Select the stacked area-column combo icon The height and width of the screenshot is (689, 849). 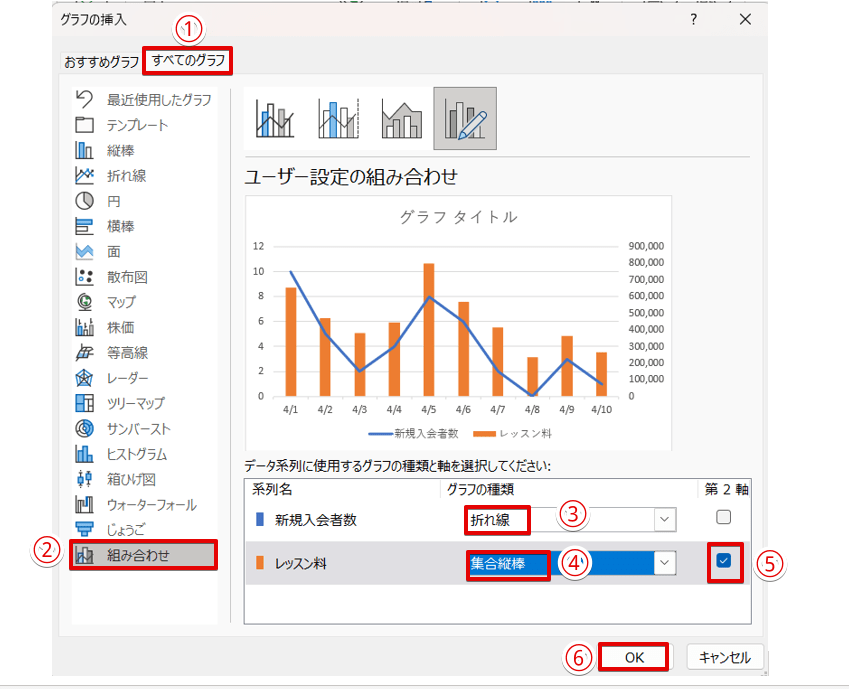[402, 119]
